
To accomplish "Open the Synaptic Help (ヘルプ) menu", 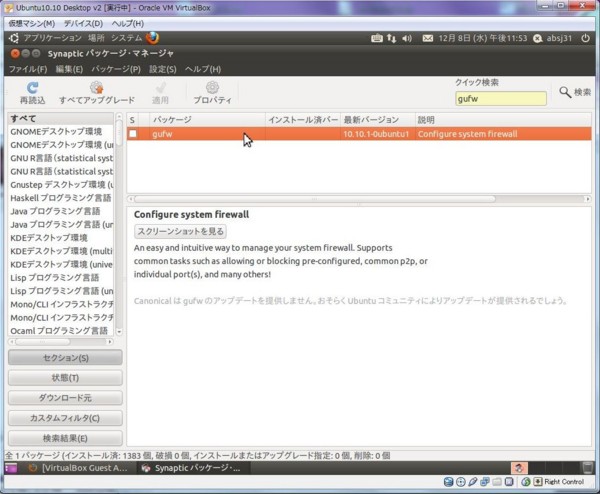I will tap(203, 69).
